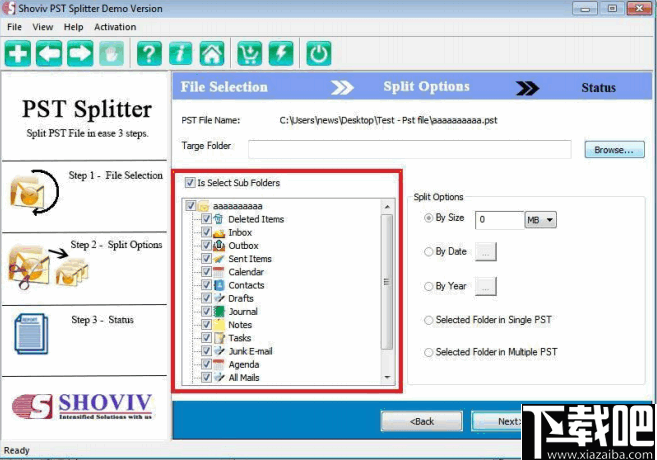Click the Agenda folder icon
Screen dimensions: 657x460
[219, 364]
